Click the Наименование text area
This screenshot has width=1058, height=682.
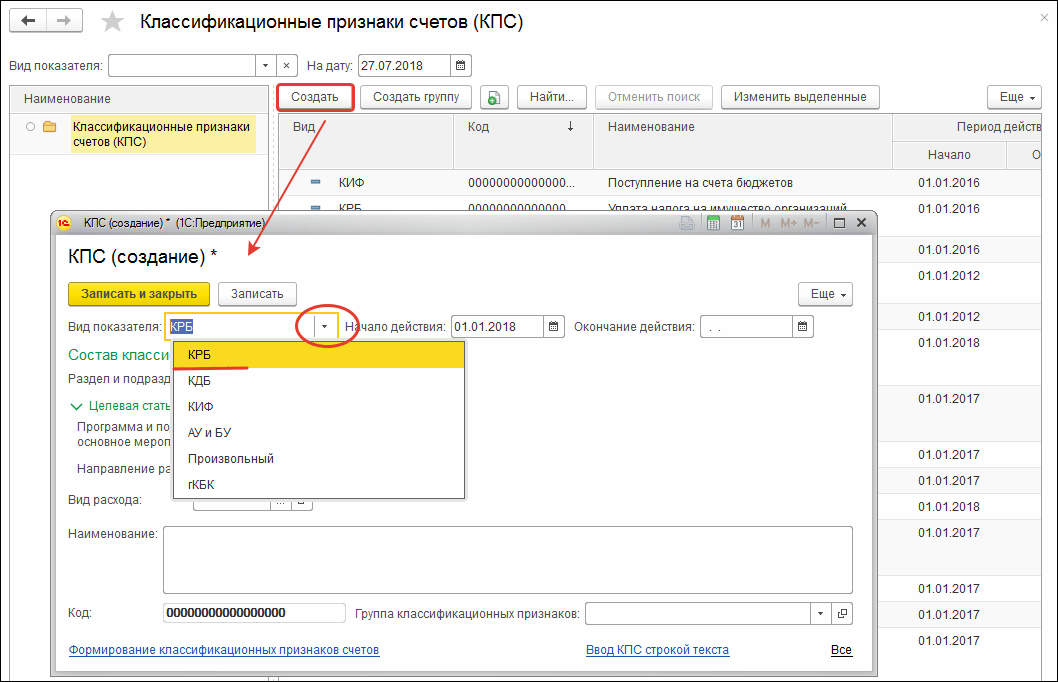[507, 560]
